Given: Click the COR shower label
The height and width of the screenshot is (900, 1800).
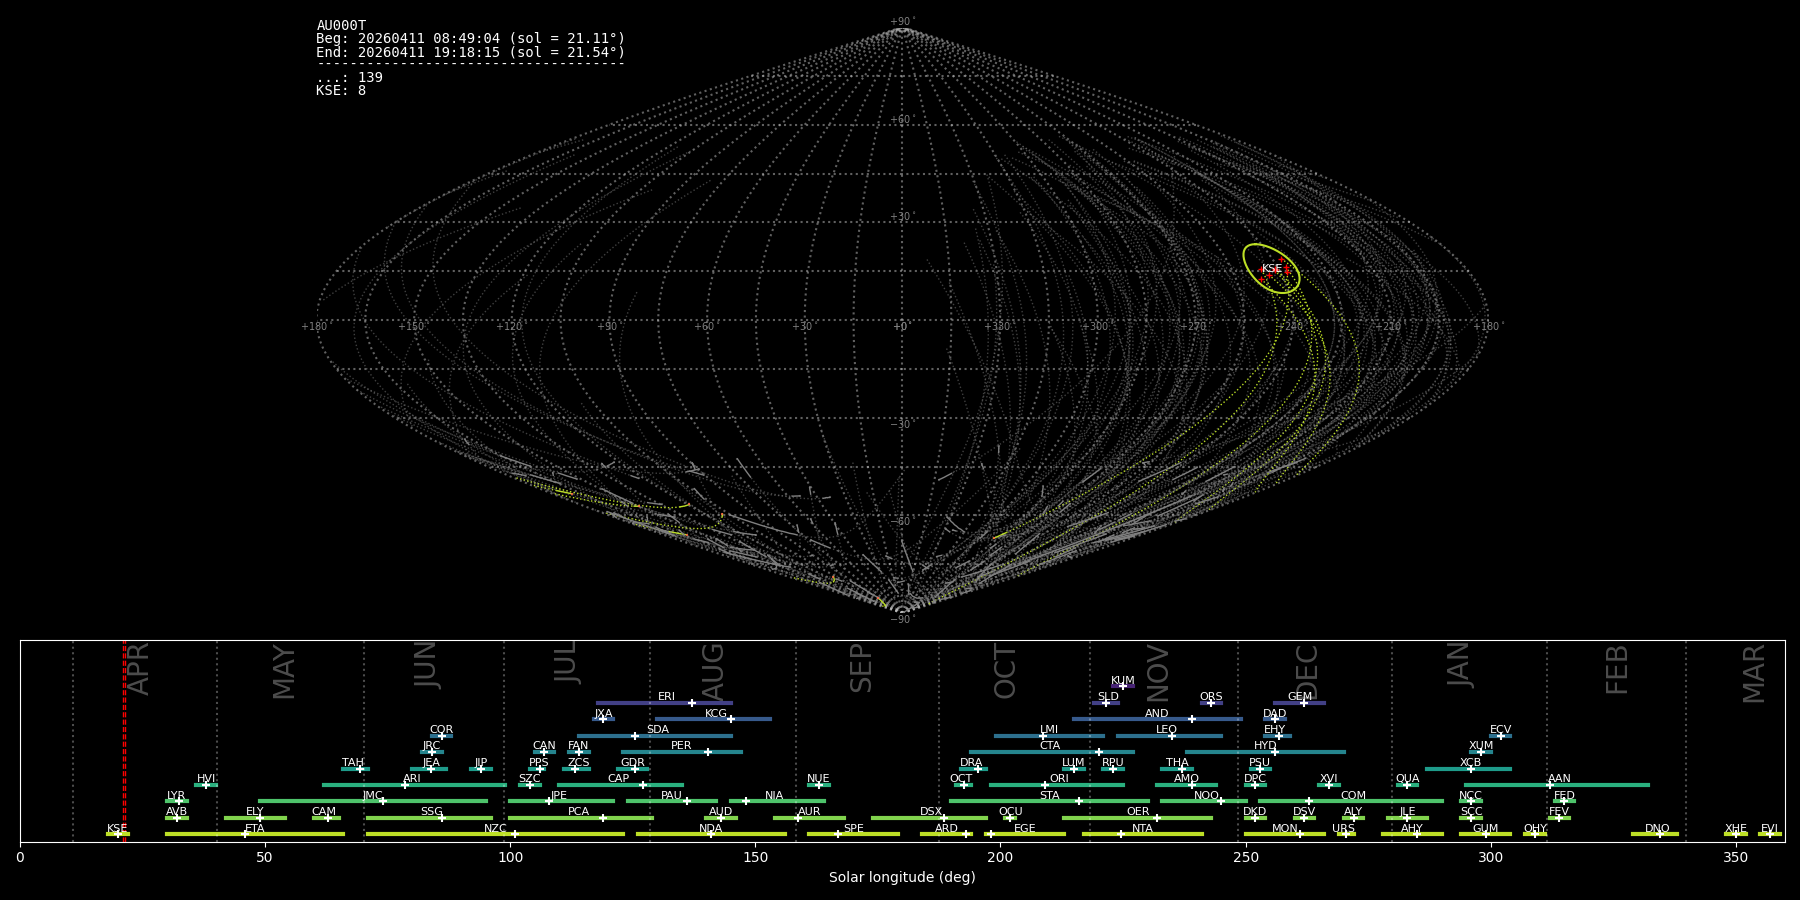Looking at the screenshot, I should [441, 730].
